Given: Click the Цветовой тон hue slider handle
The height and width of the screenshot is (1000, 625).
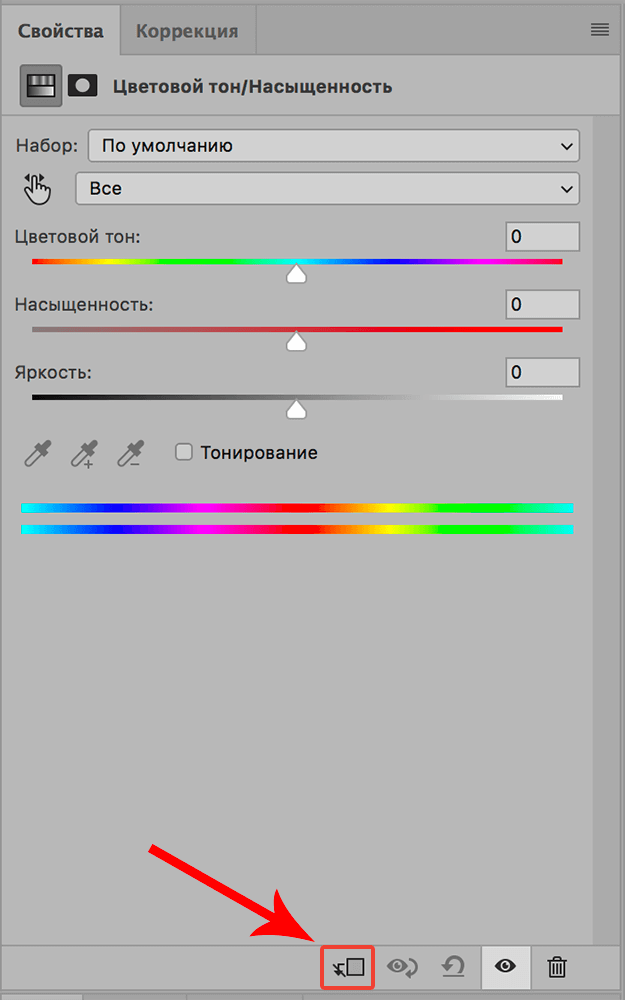Looking at the screenshot, I should tap(296, 275).
